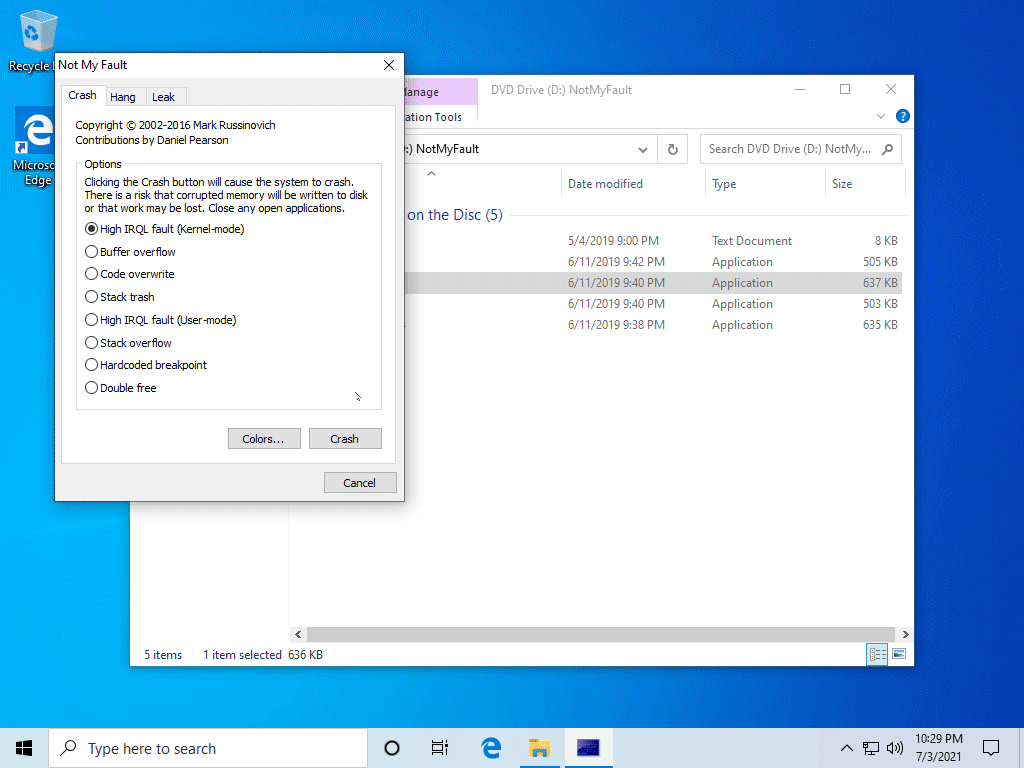The height and width of the screenshot is (768, 1024).
Task: Switch to File Explorer on taskbar
Action: click(x=539, y=748)
